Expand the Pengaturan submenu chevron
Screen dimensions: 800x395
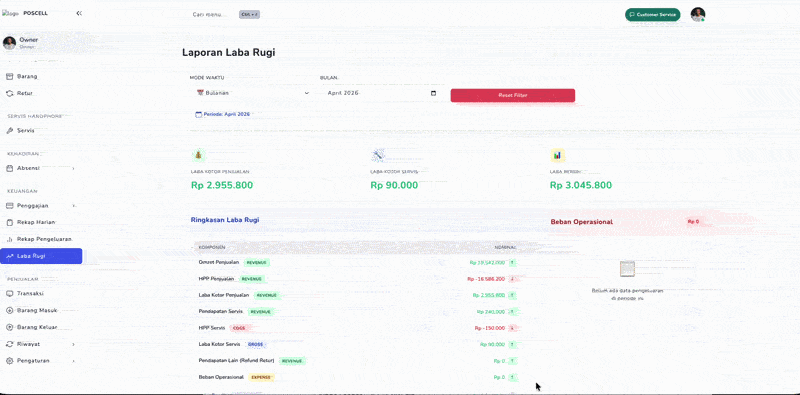73,361
